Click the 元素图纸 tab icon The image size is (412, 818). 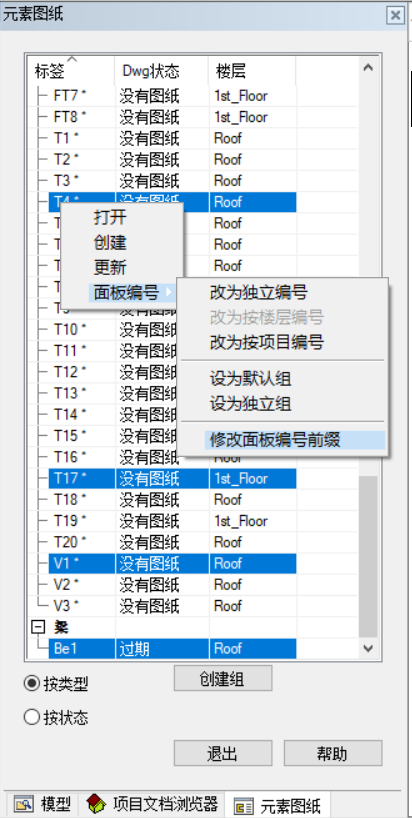point(243,805)
